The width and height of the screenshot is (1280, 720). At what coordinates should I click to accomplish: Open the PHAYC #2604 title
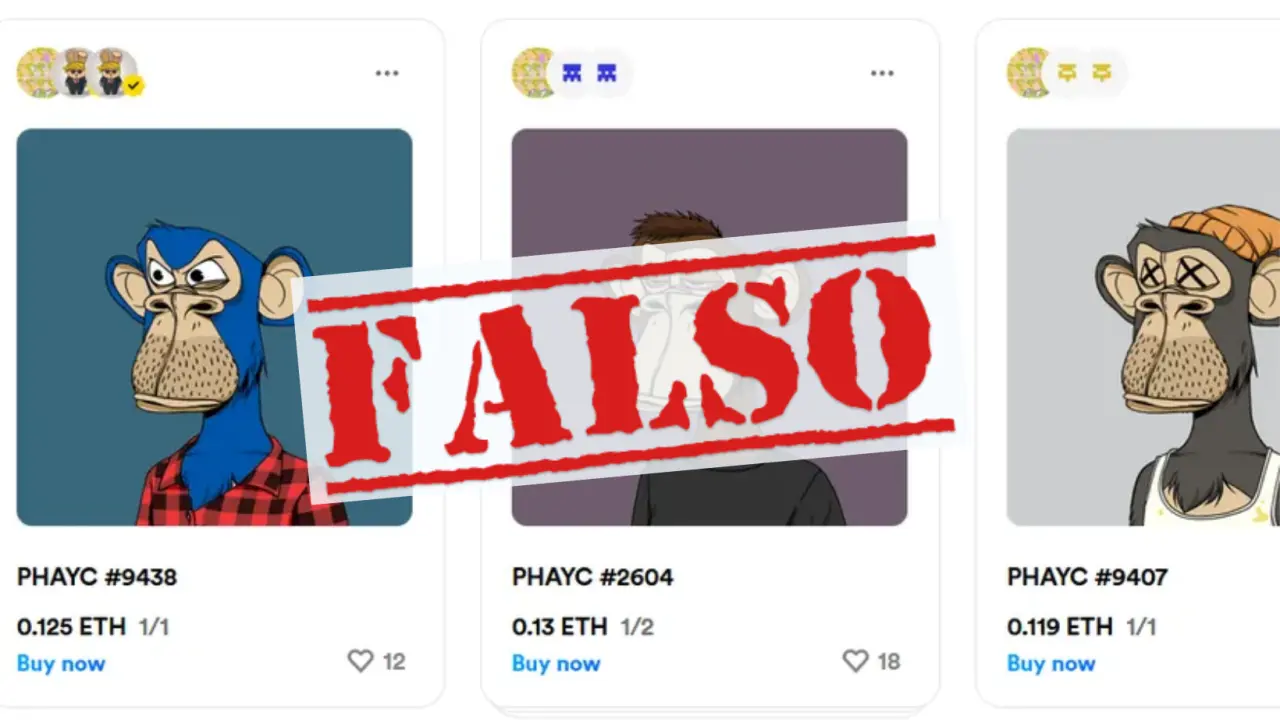pos(593,577)
